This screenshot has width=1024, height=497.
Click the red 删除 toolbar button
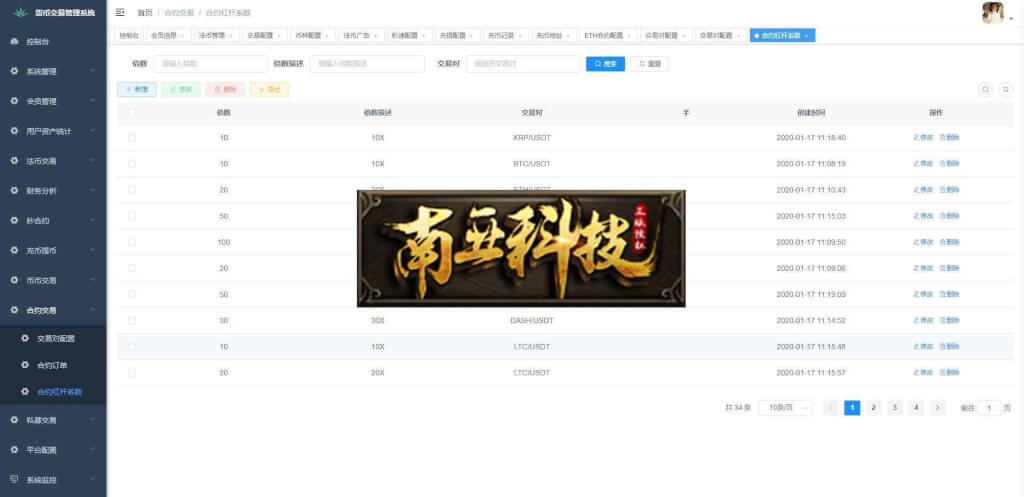tap(225, 89)
